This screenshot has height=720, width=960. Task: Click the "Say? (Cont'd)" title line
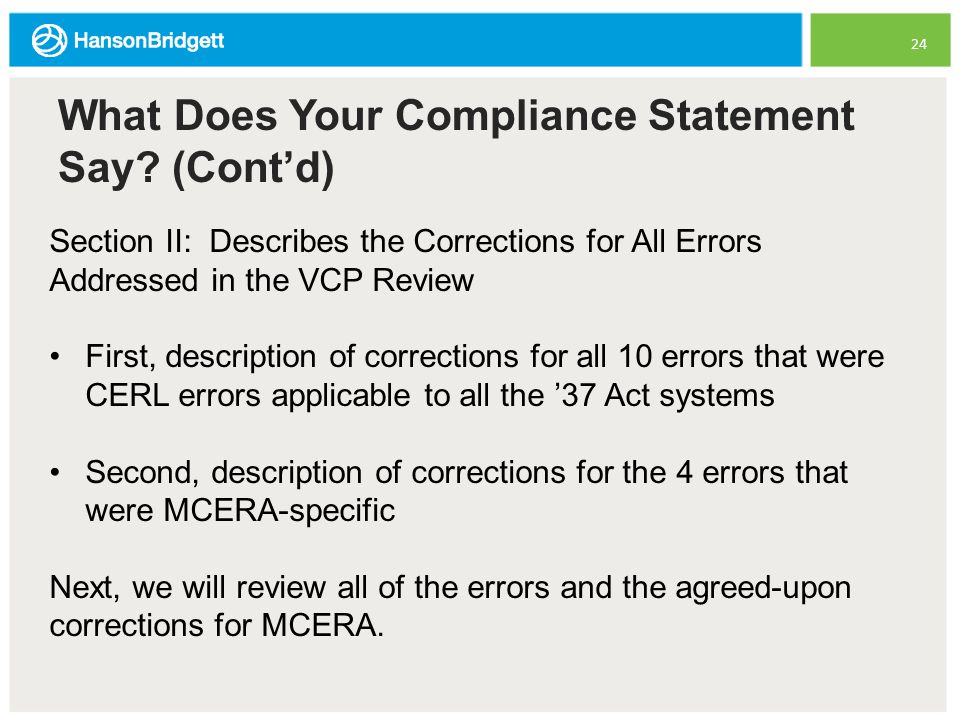point(196,168)
